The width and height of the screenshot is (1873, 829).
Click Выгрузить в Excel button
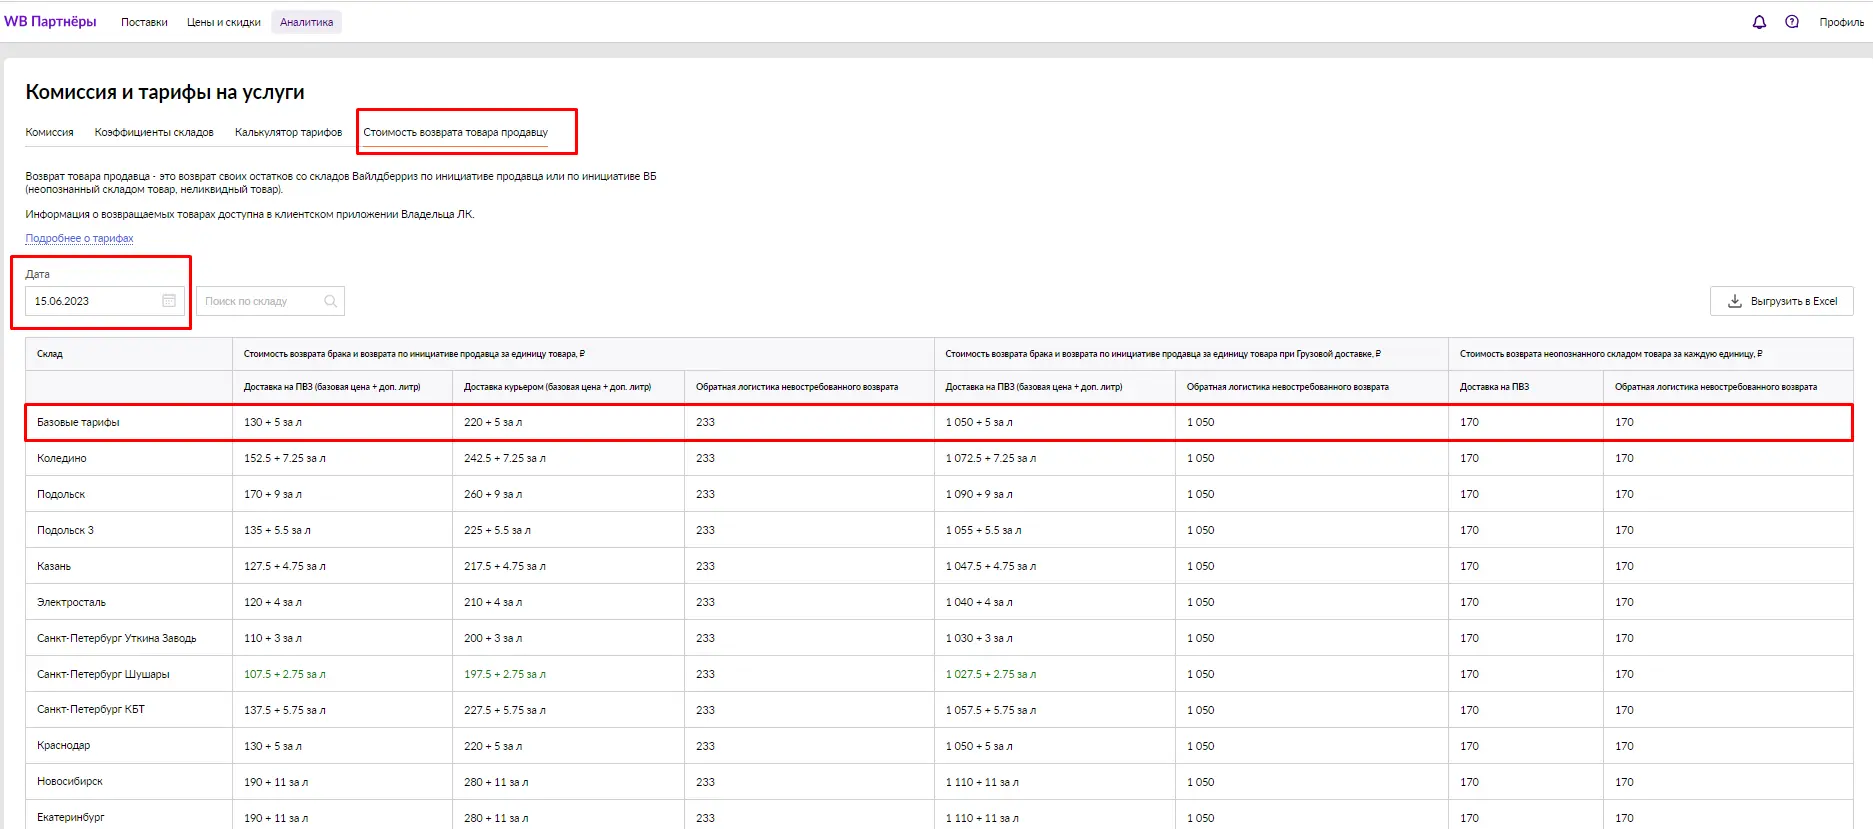pos(1781,301)
